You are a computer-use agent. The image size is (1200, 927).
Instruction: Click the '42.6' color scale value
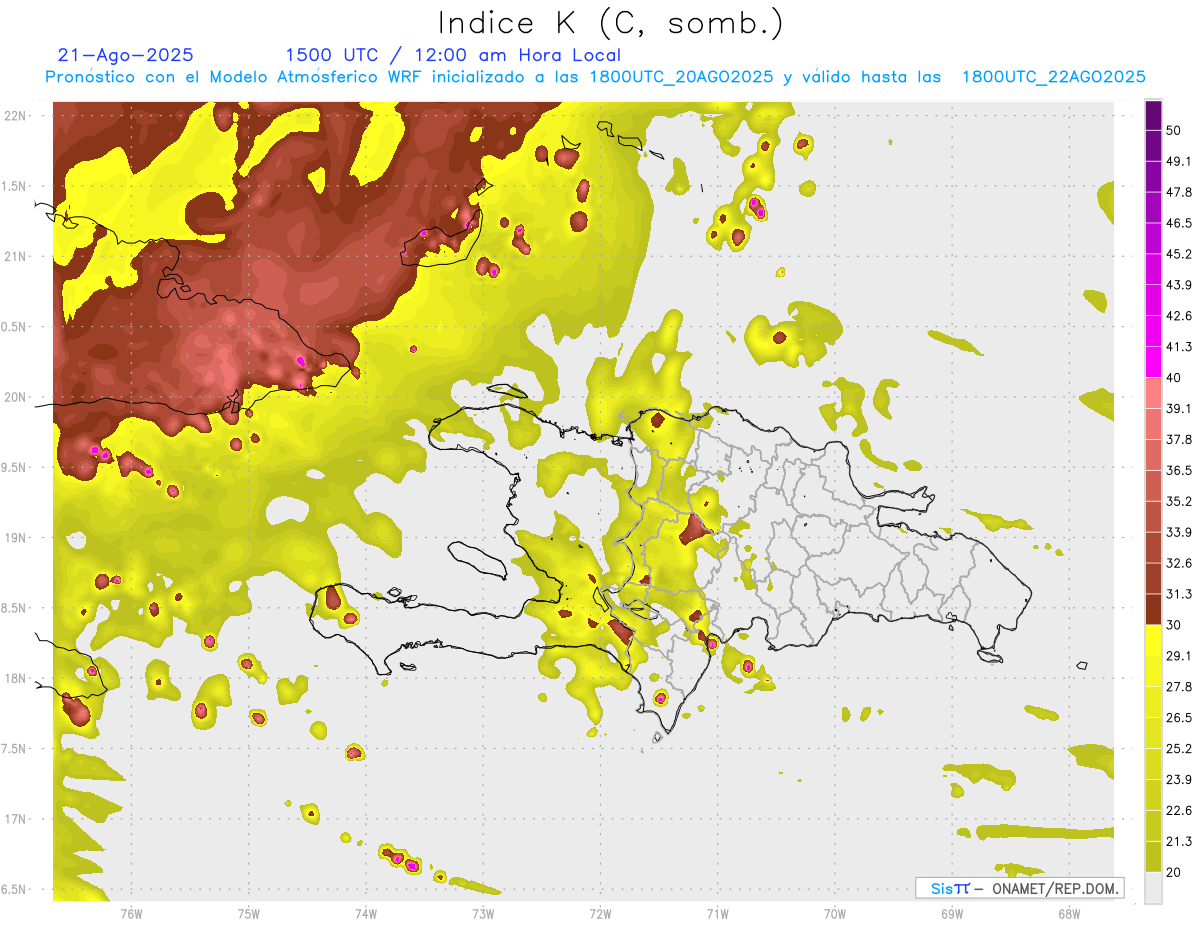coord(1179,316)
